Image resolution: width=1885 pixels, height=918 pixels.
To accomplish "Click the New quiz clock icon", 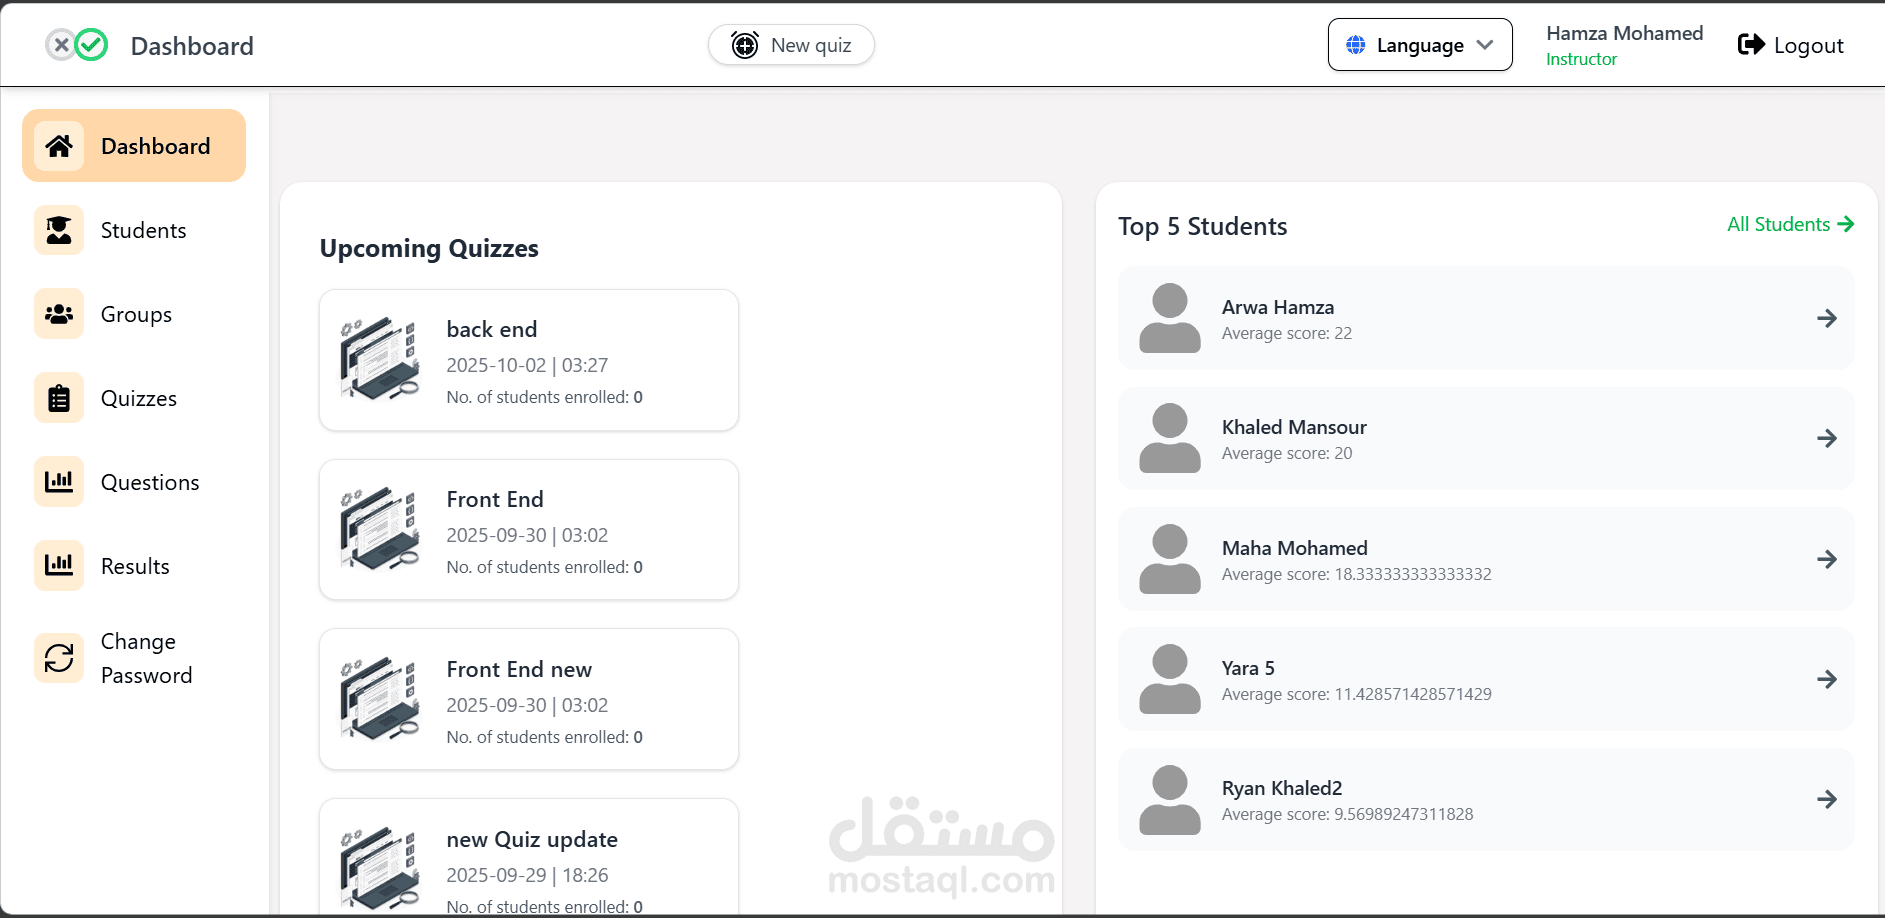I will (745, 45).
